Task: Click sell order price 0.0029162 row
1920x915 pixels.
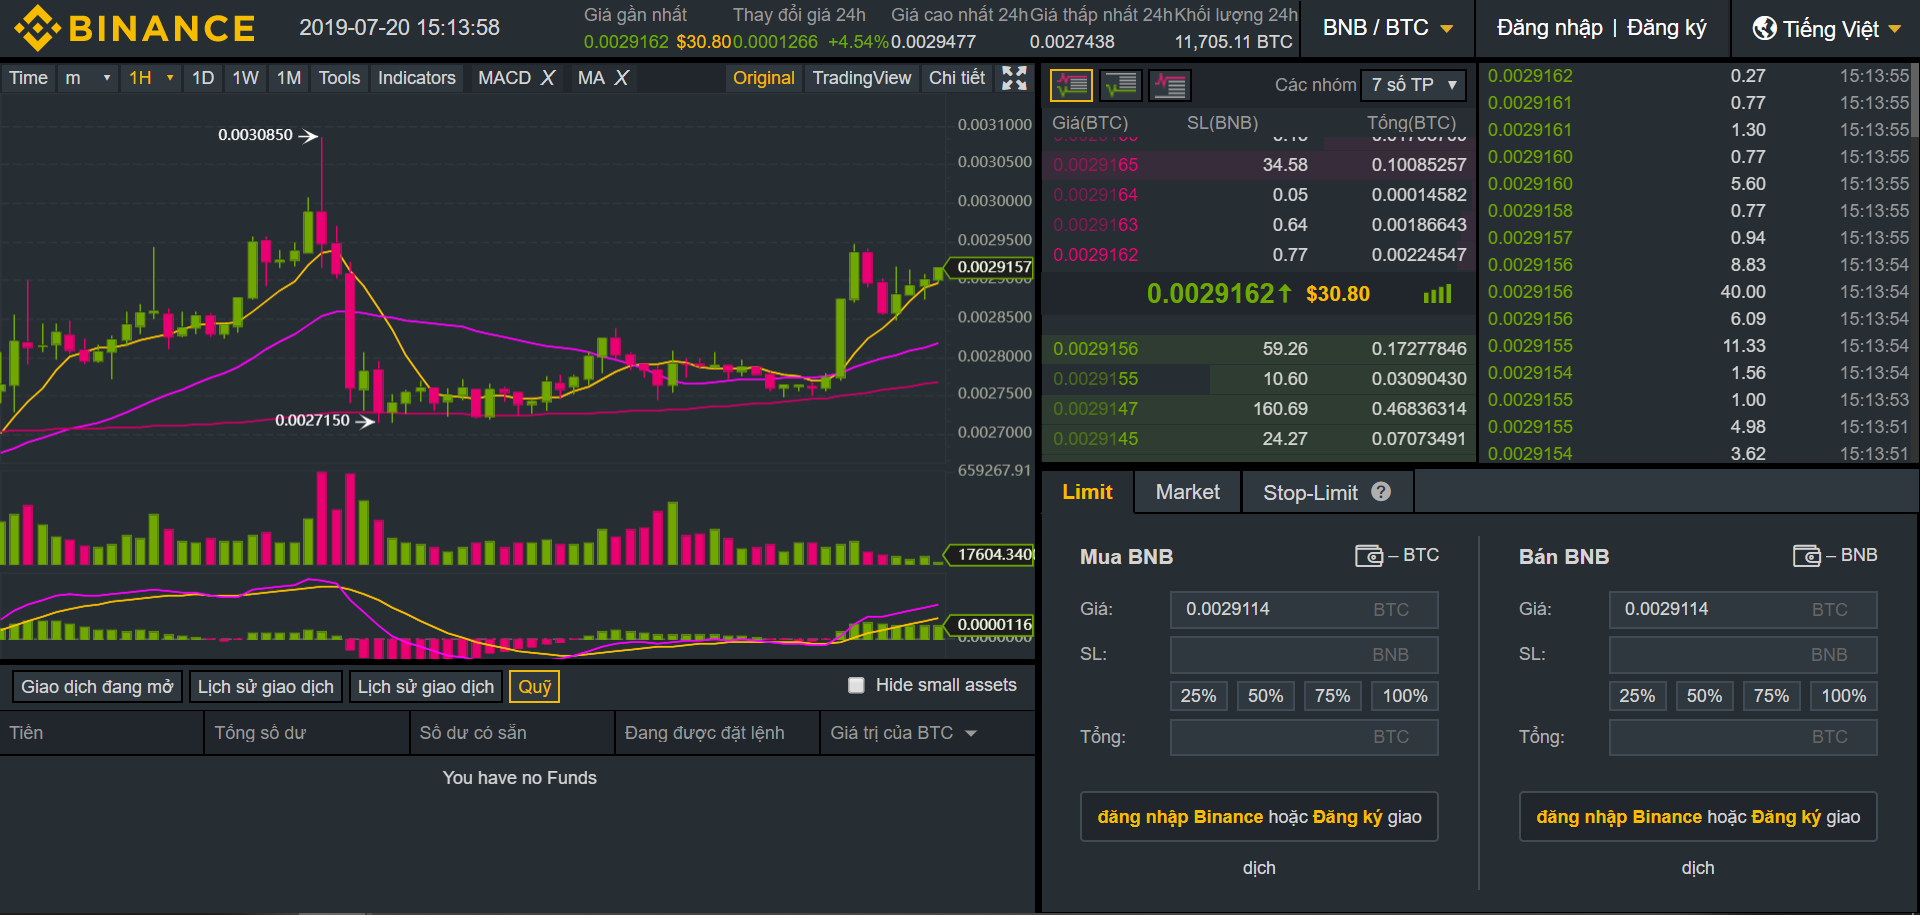Action: 1258,255
